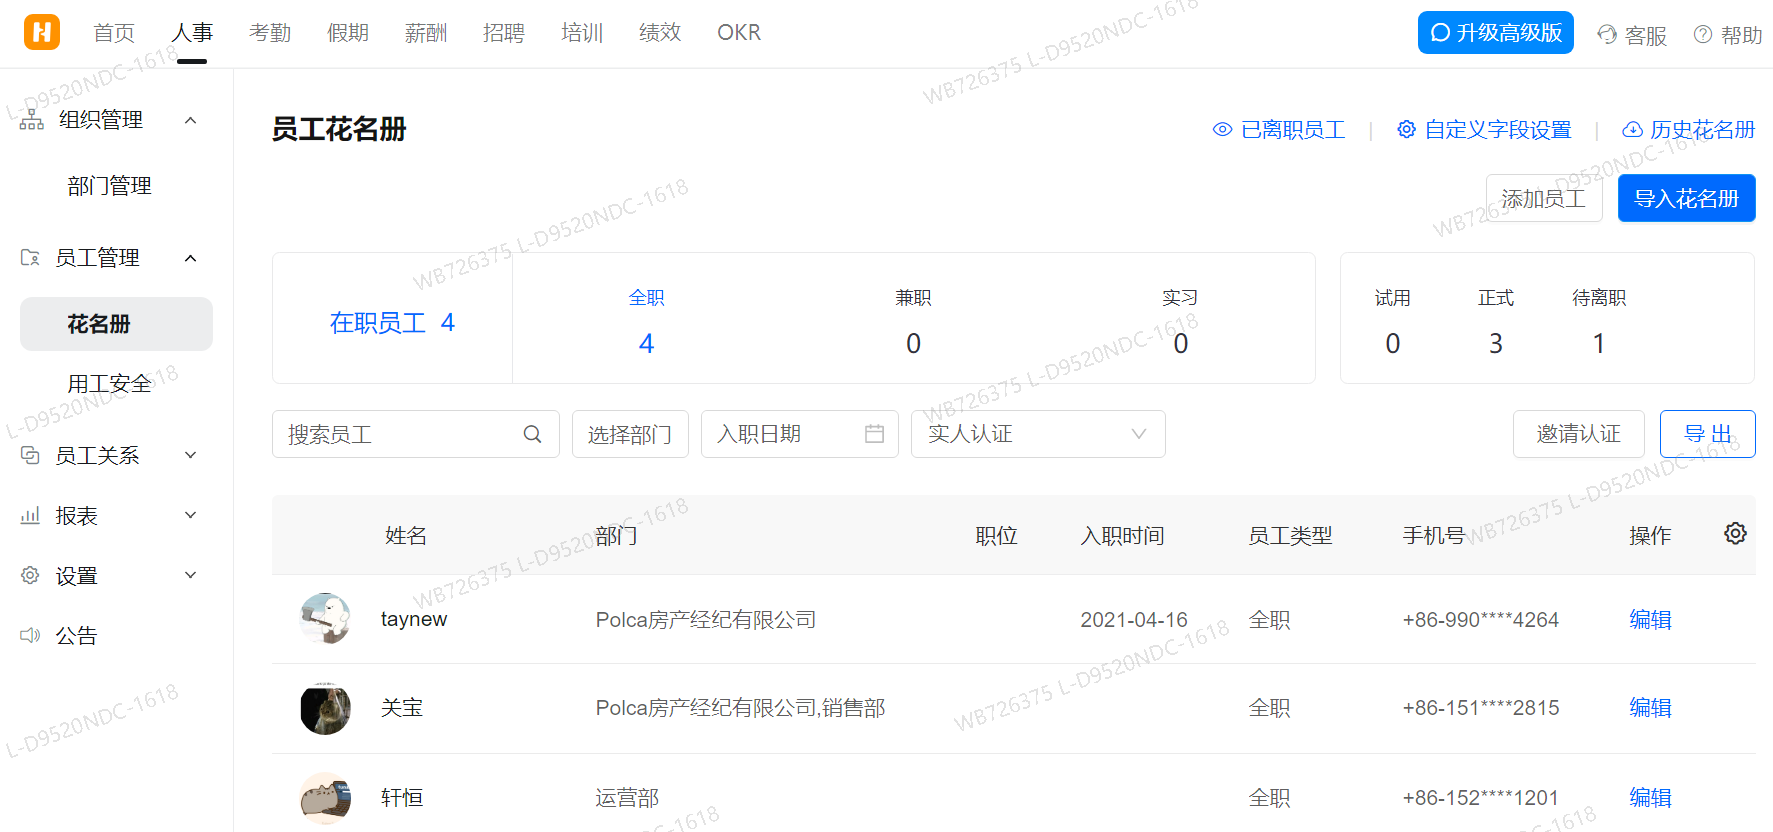Open the 薪酬 top navigation tab
The height and width of the screenshot is (832, 1773).
pyautogui.click(x=425, y=33)
